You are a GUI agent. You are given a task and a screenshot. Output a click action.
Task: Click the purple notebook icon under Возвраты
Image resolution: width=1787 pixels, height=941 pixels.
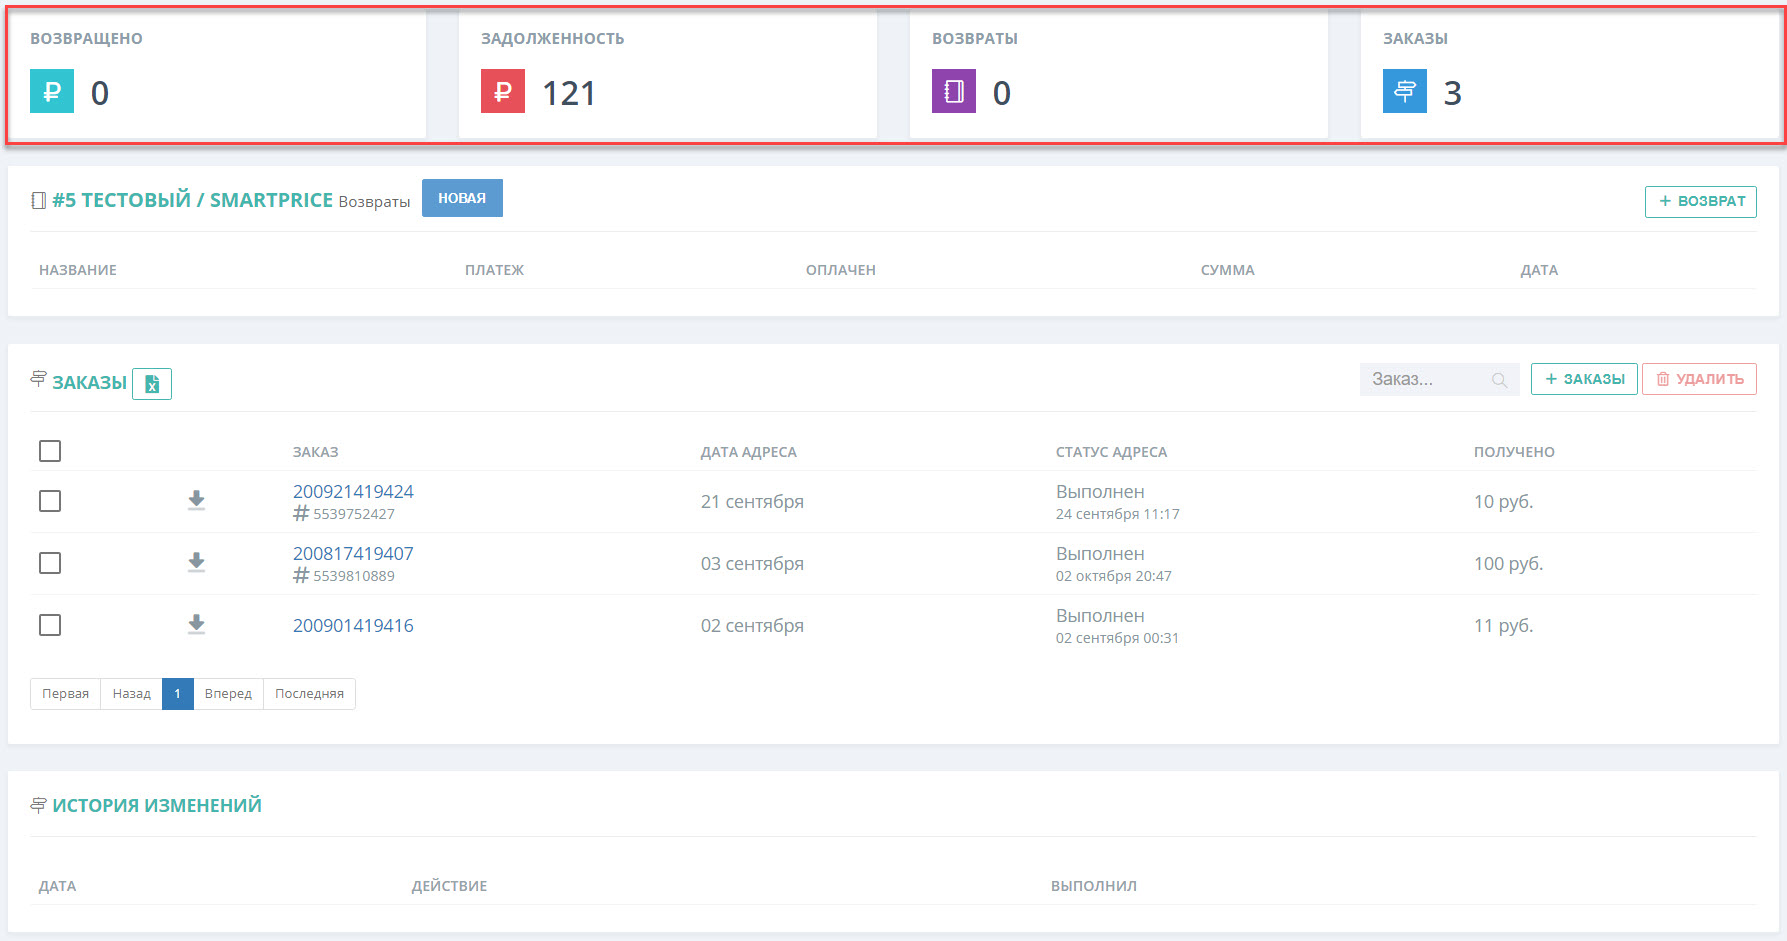(x=954, y=91)
